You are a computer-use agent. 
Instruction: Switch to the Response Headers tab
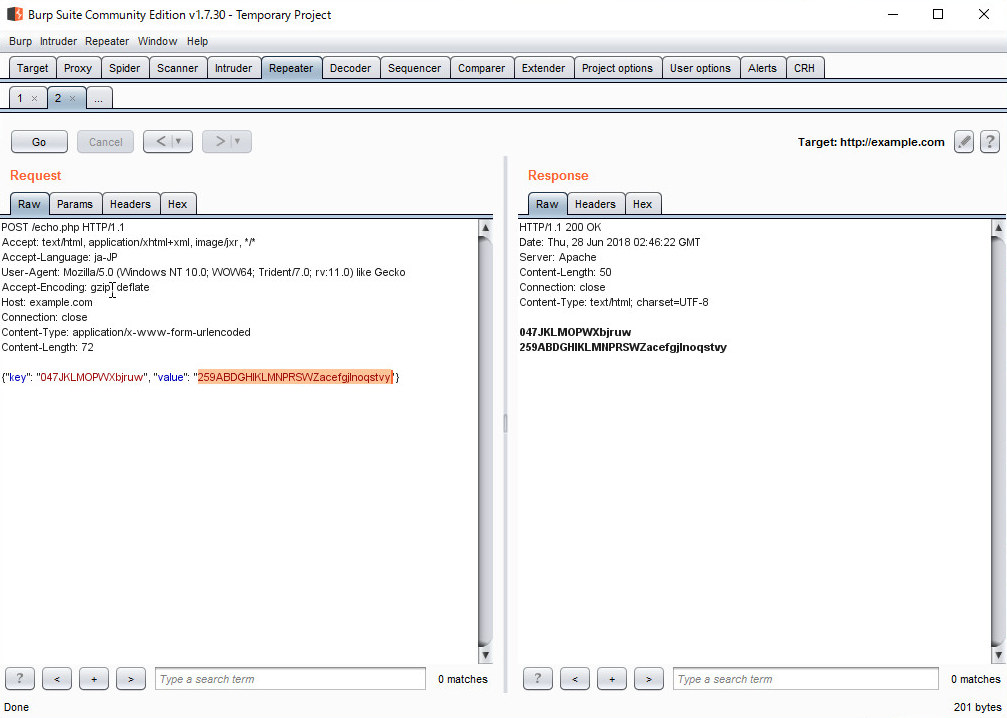click(595, 204)
